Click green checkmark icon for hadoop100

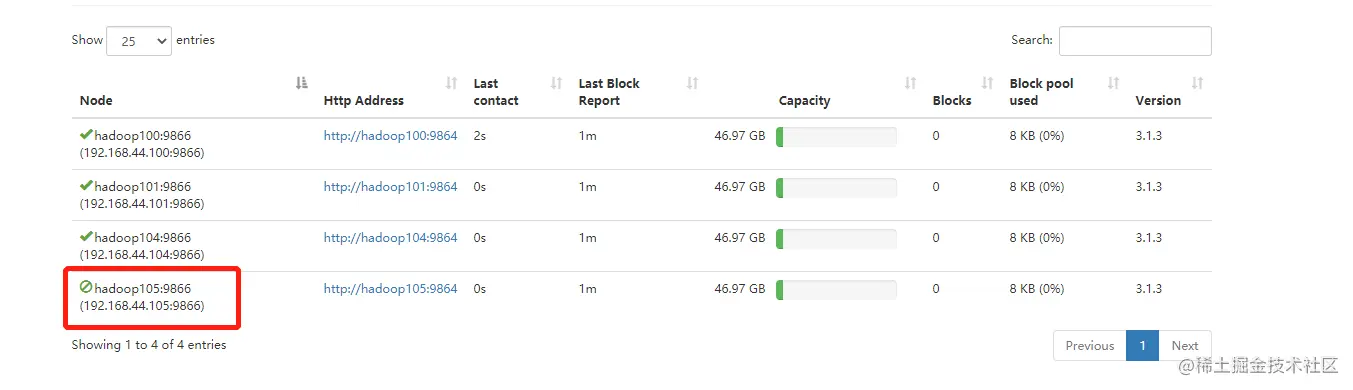(x=86, y=134)
